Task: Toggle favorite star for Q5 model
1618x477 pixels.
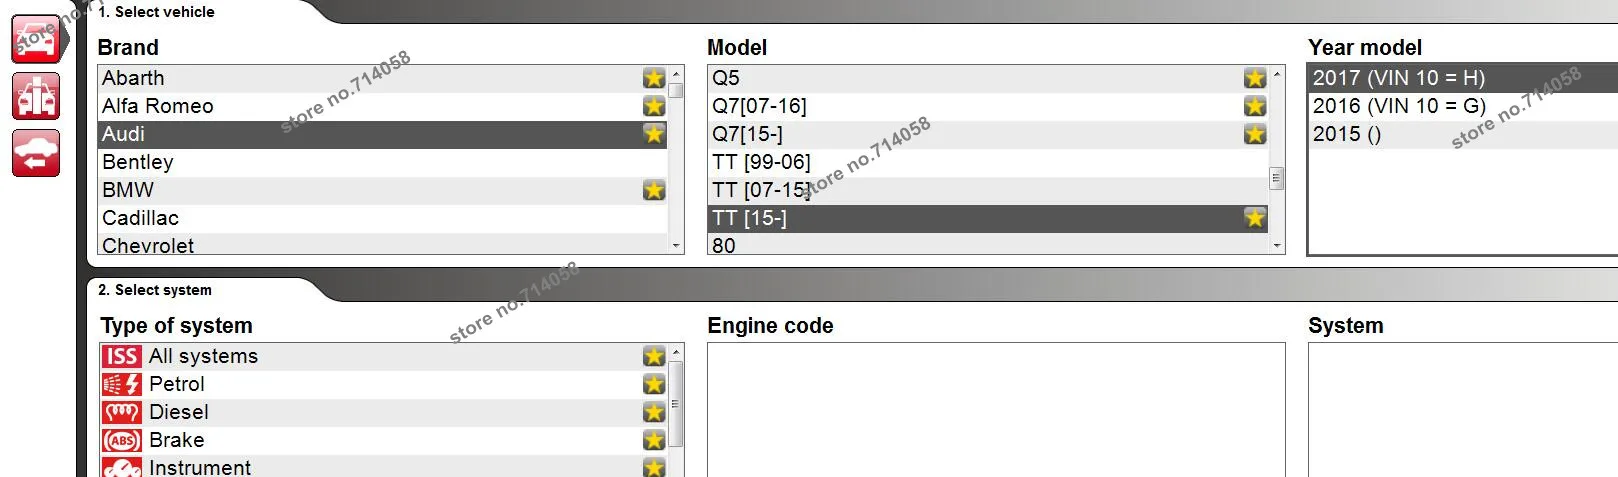Action: [x=1255, y=78]
